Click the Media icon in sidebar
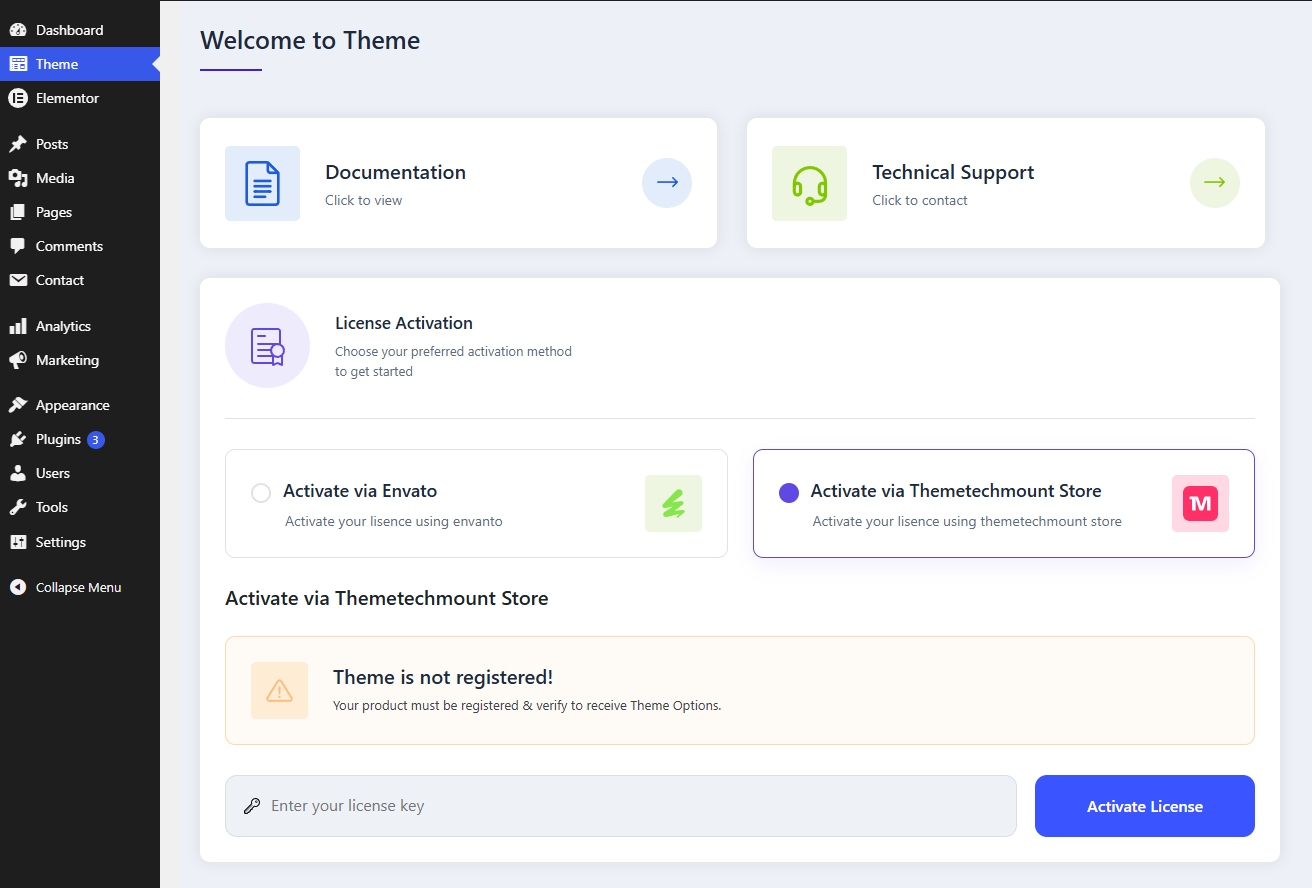1312x888 pixels. tap(18, 178)
